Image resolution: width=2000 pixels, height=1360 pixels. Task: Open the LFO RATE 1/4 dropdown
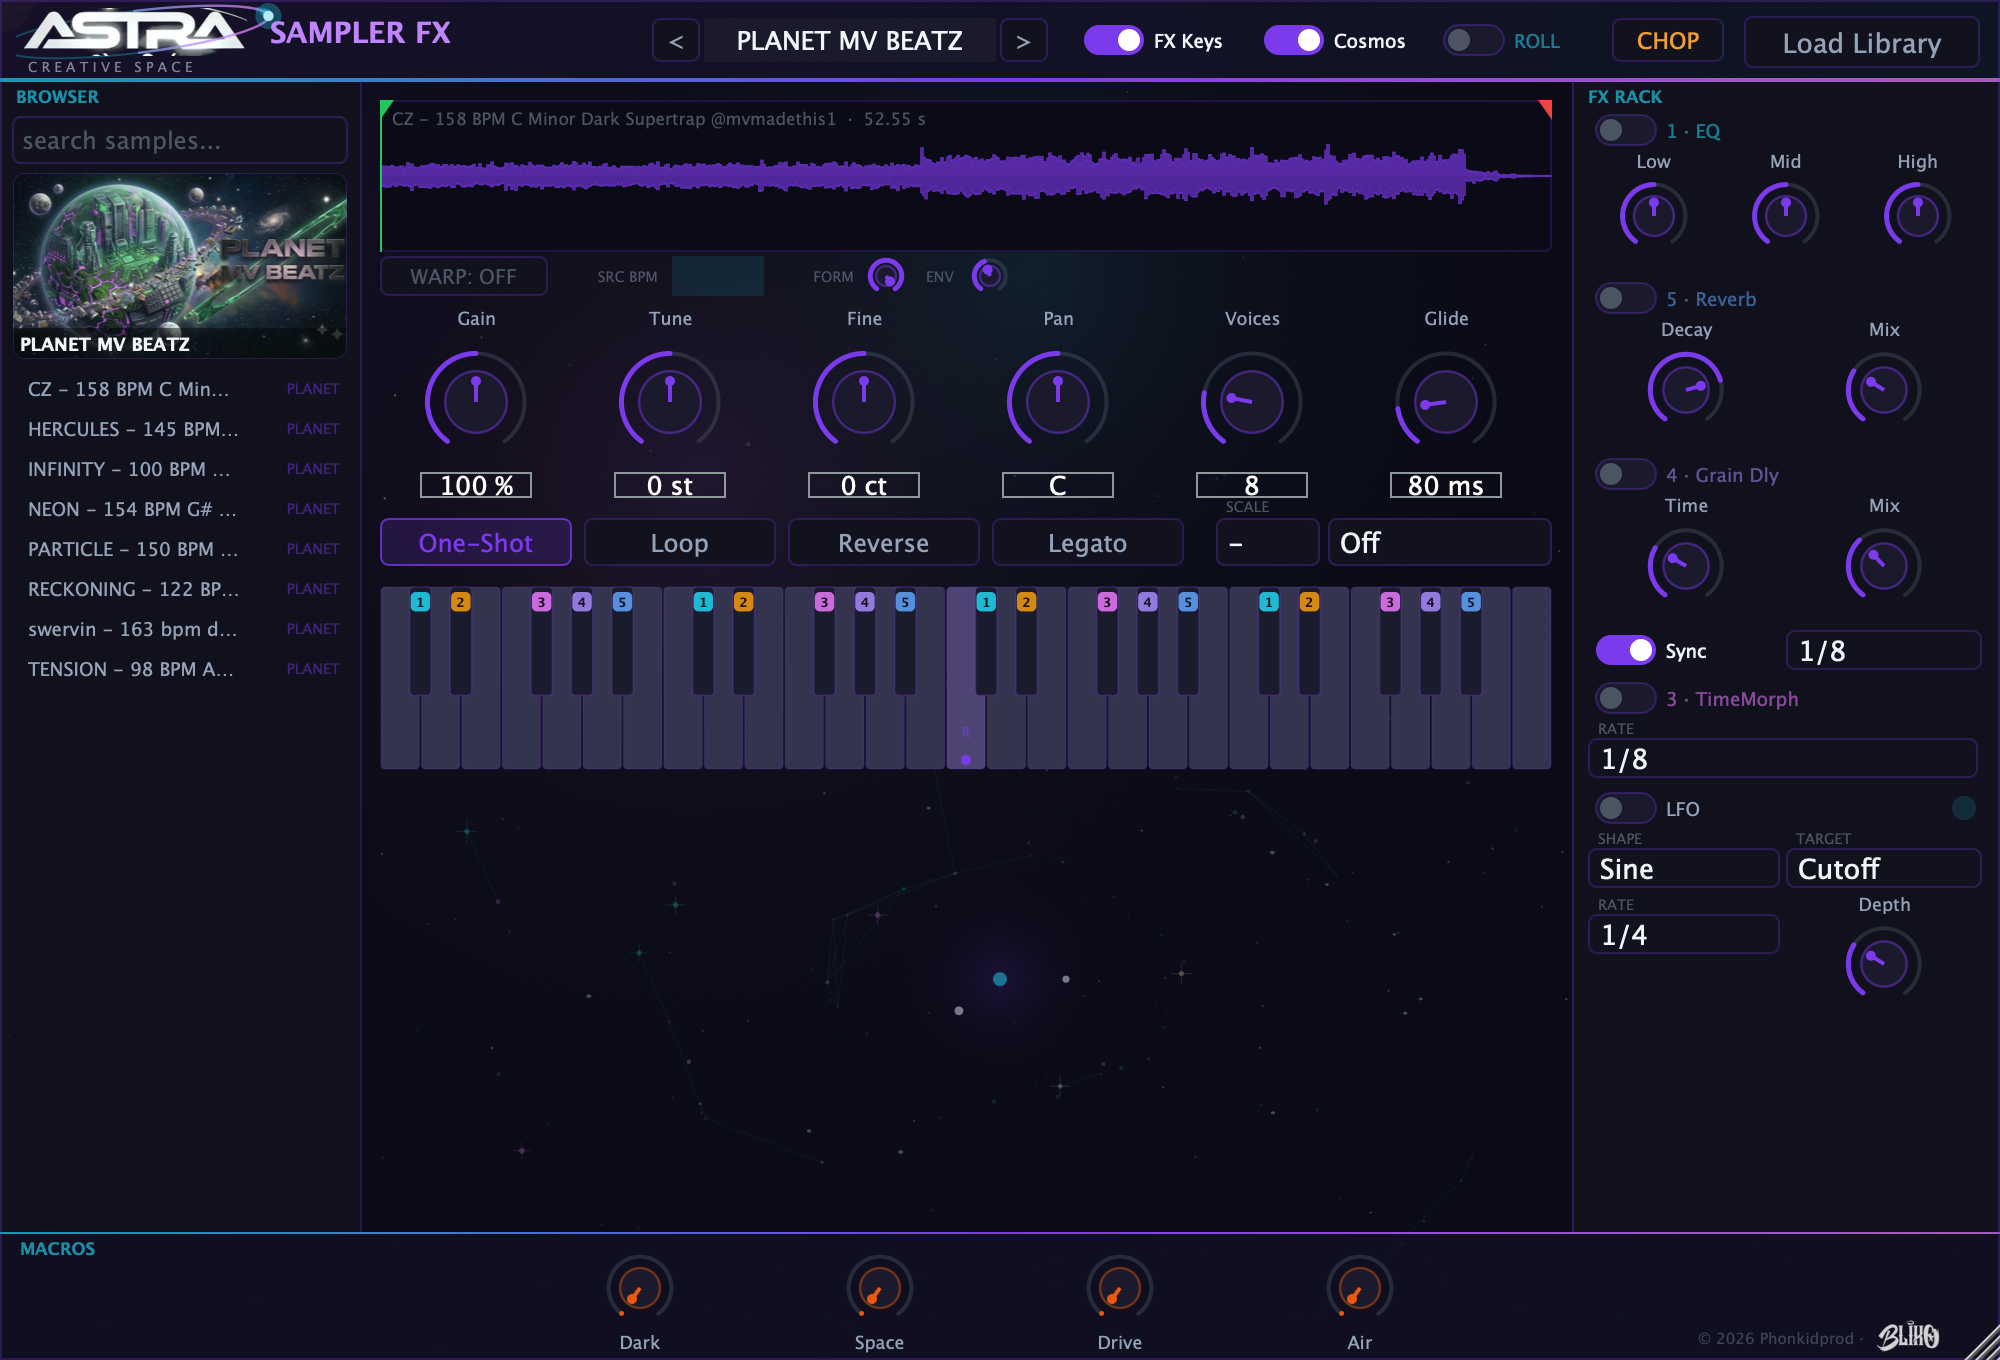click(1683, 934)
